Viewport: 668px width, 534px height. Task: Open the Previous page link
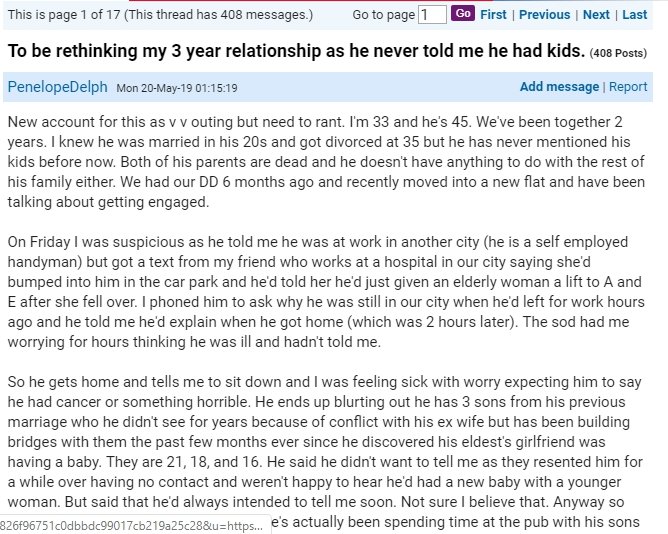coord(544,14)
